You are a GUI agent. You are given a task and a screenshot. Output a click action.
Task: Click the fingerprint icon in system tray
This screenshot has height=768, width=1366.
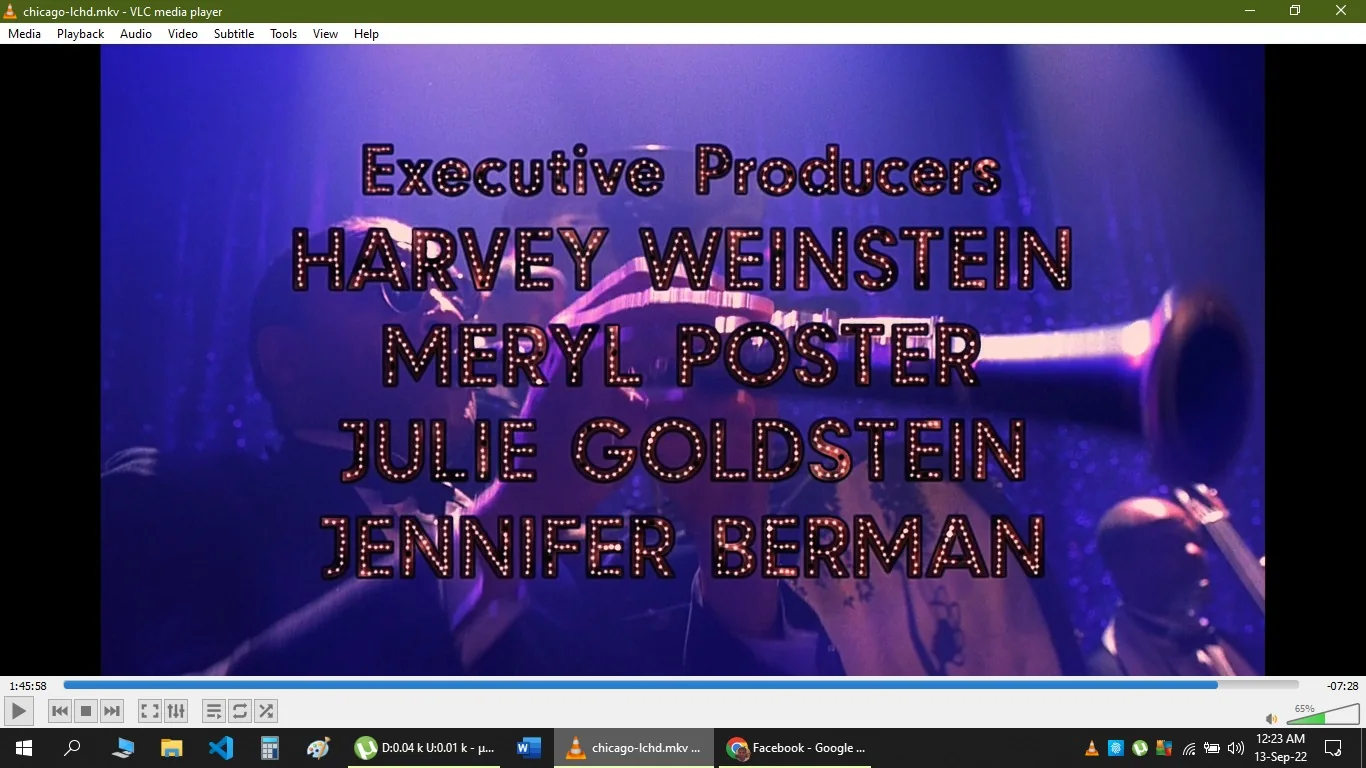(x=1116, y=748)
